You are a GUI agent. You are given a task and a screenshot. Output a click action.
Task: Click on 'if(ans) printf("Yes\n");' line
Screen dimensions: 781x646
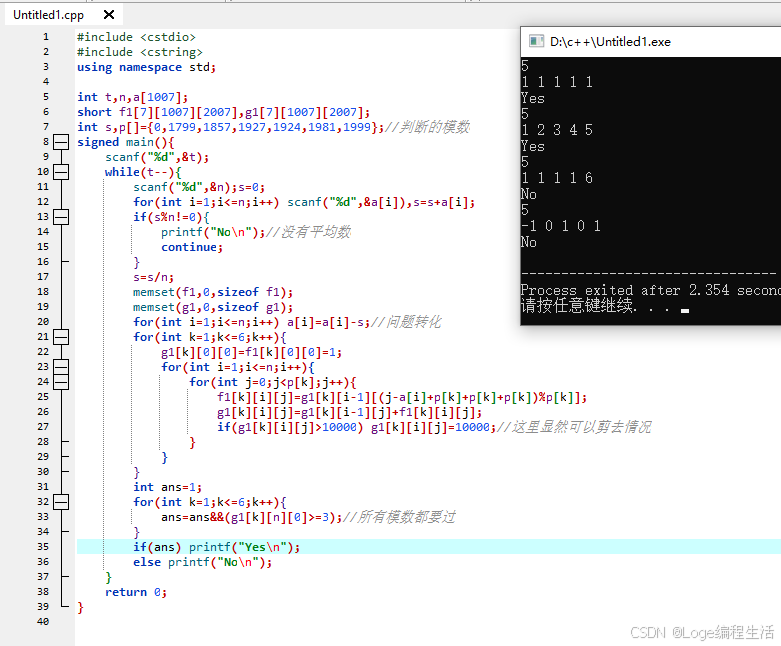217,547
